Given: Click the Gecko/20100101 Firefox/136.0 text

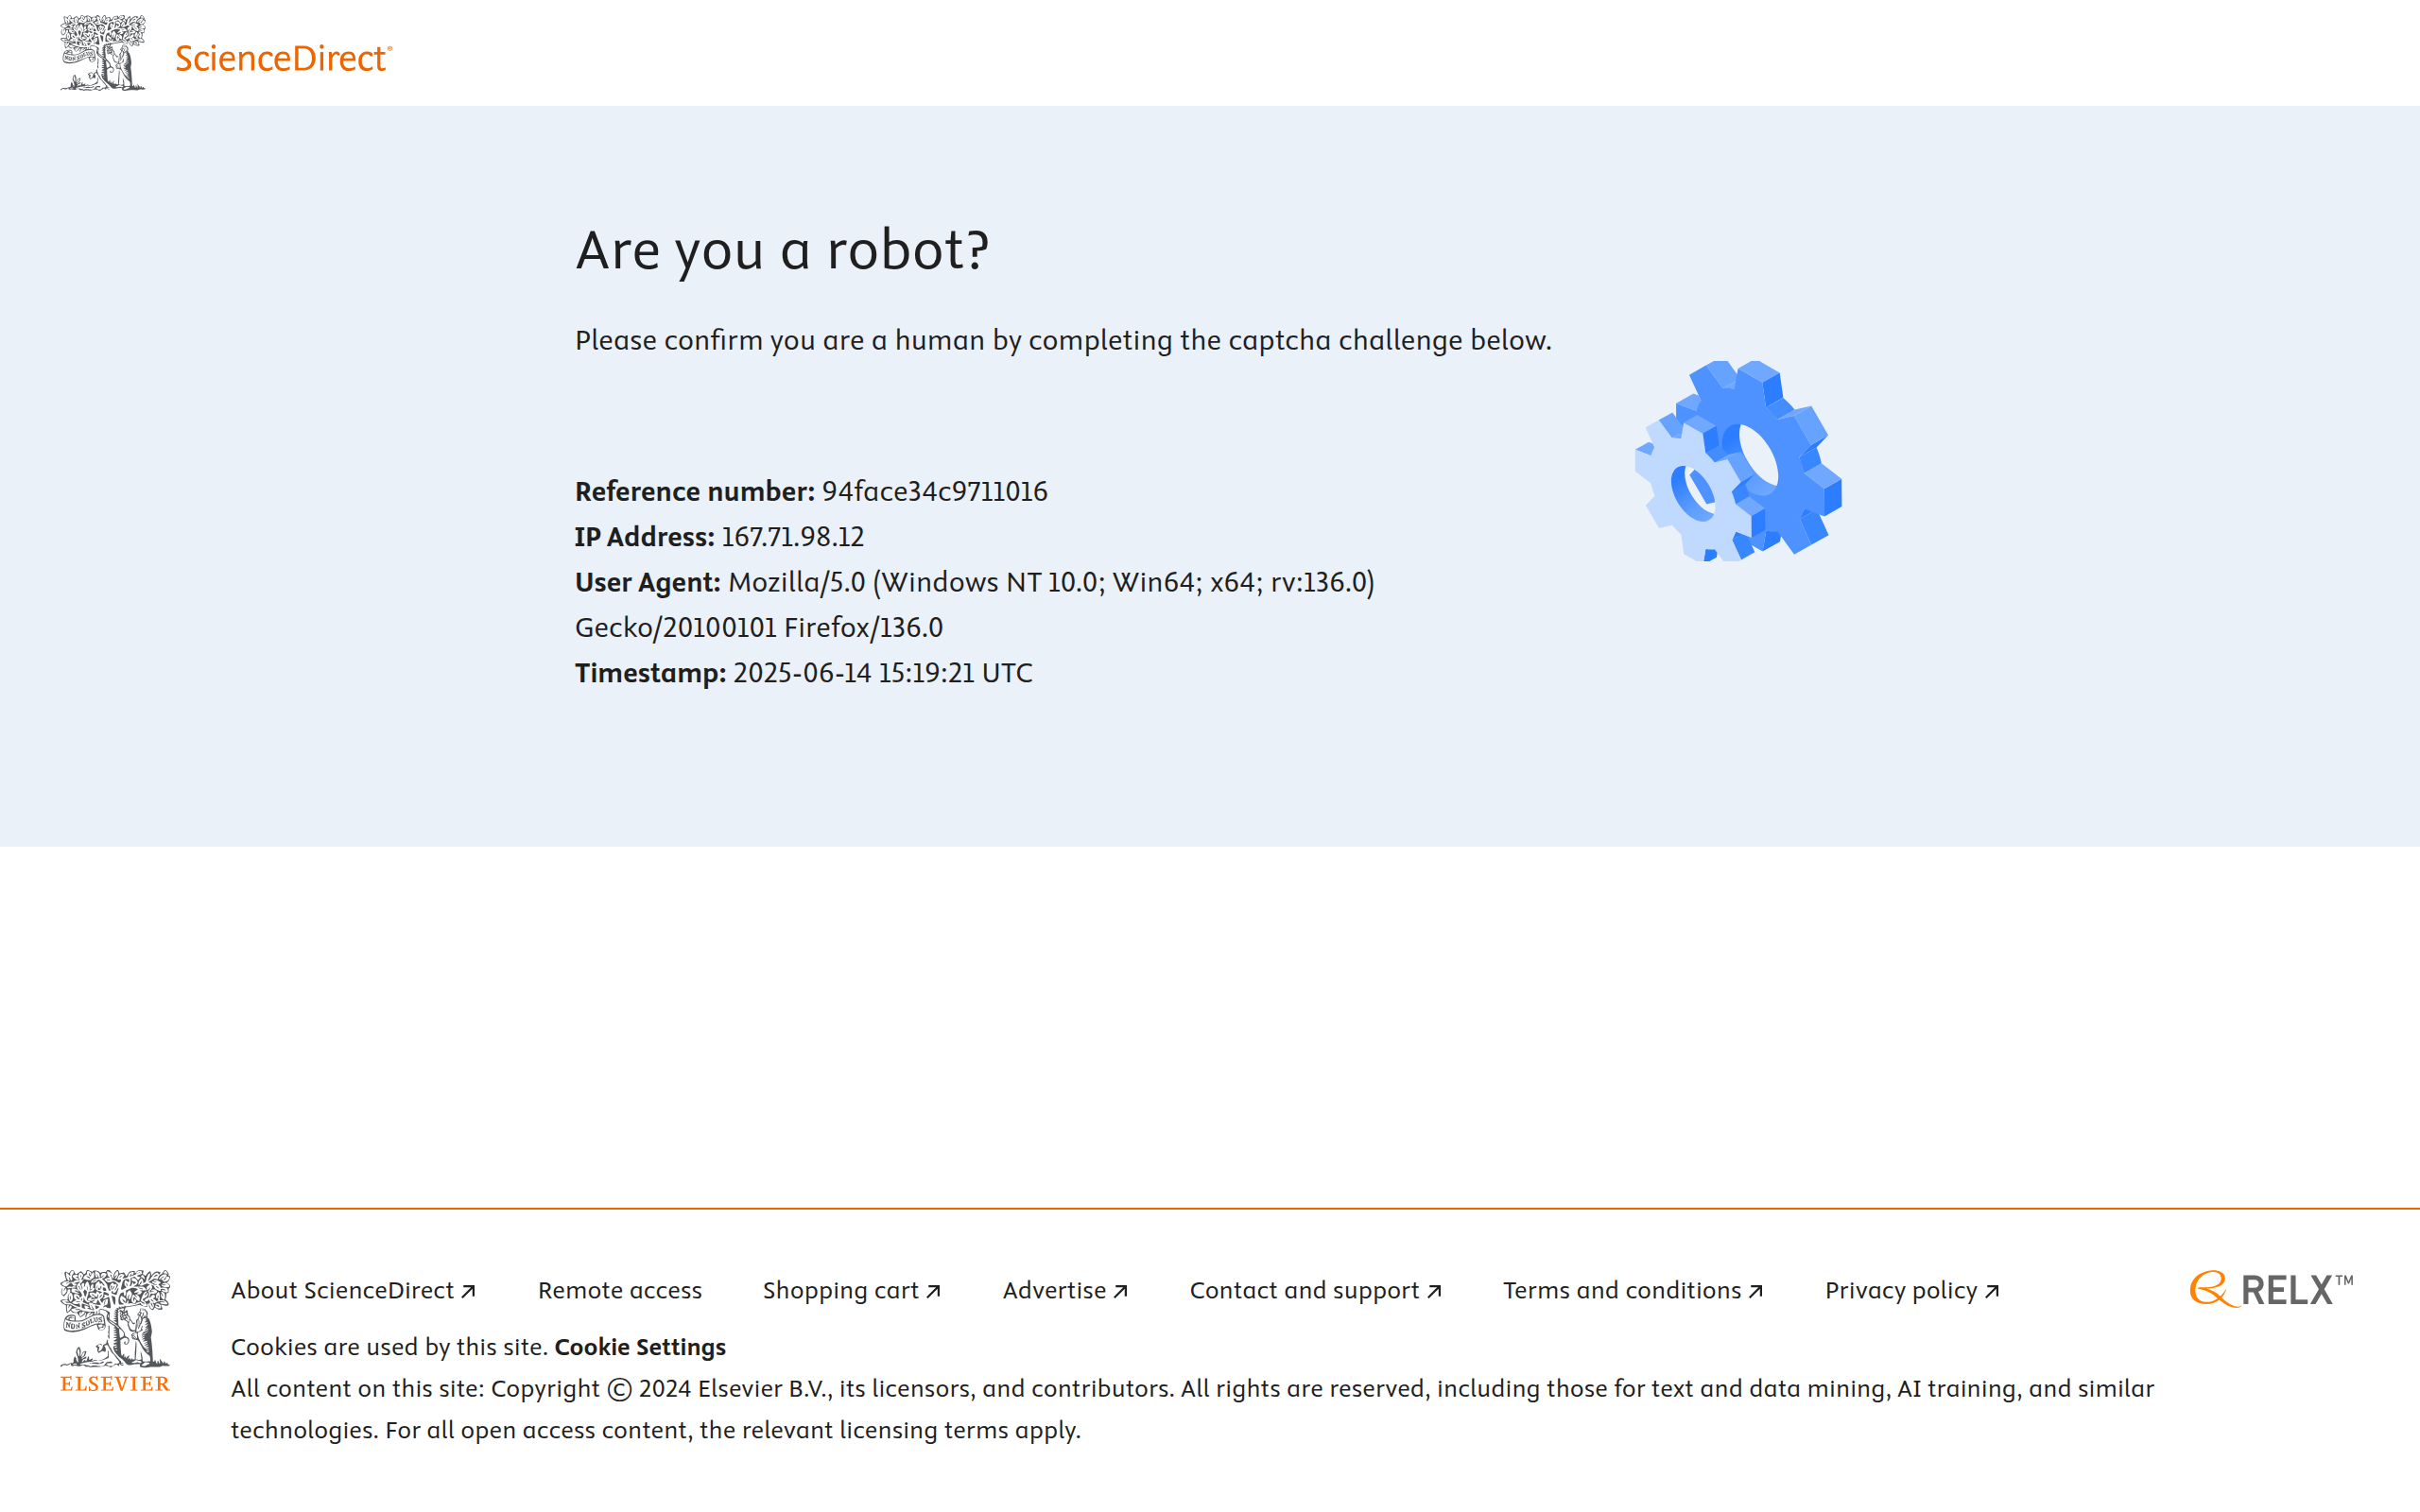Looking at the screenshot, I should [x=759, y=628].
